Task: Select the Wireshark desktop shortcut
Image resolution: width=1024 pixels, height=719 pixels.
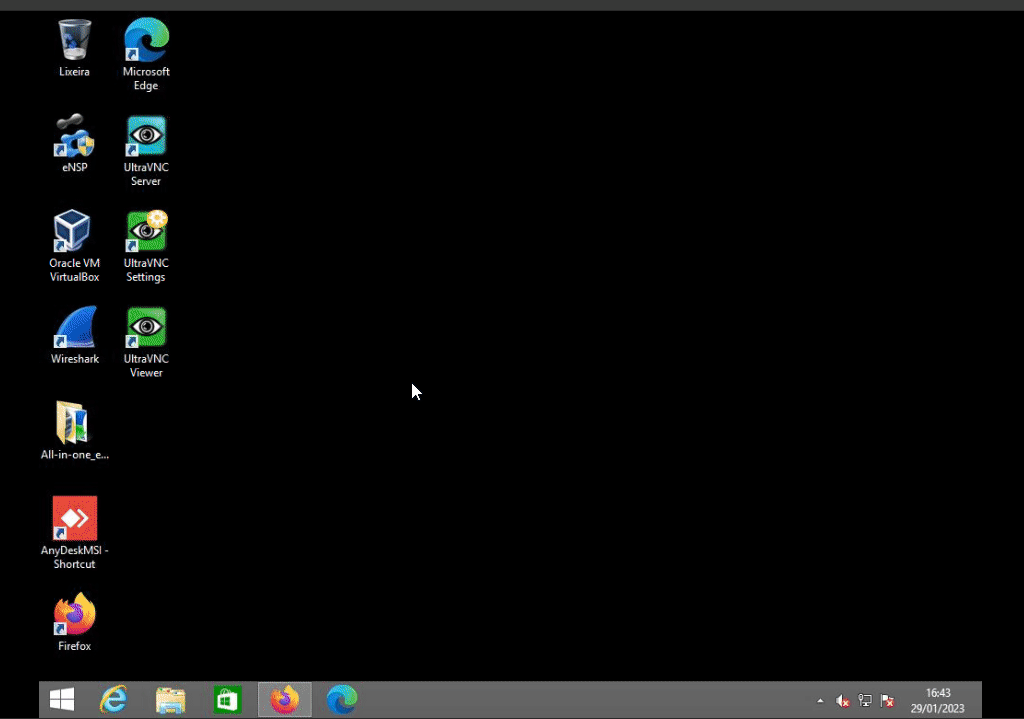Action: click(x=74, y=335)
